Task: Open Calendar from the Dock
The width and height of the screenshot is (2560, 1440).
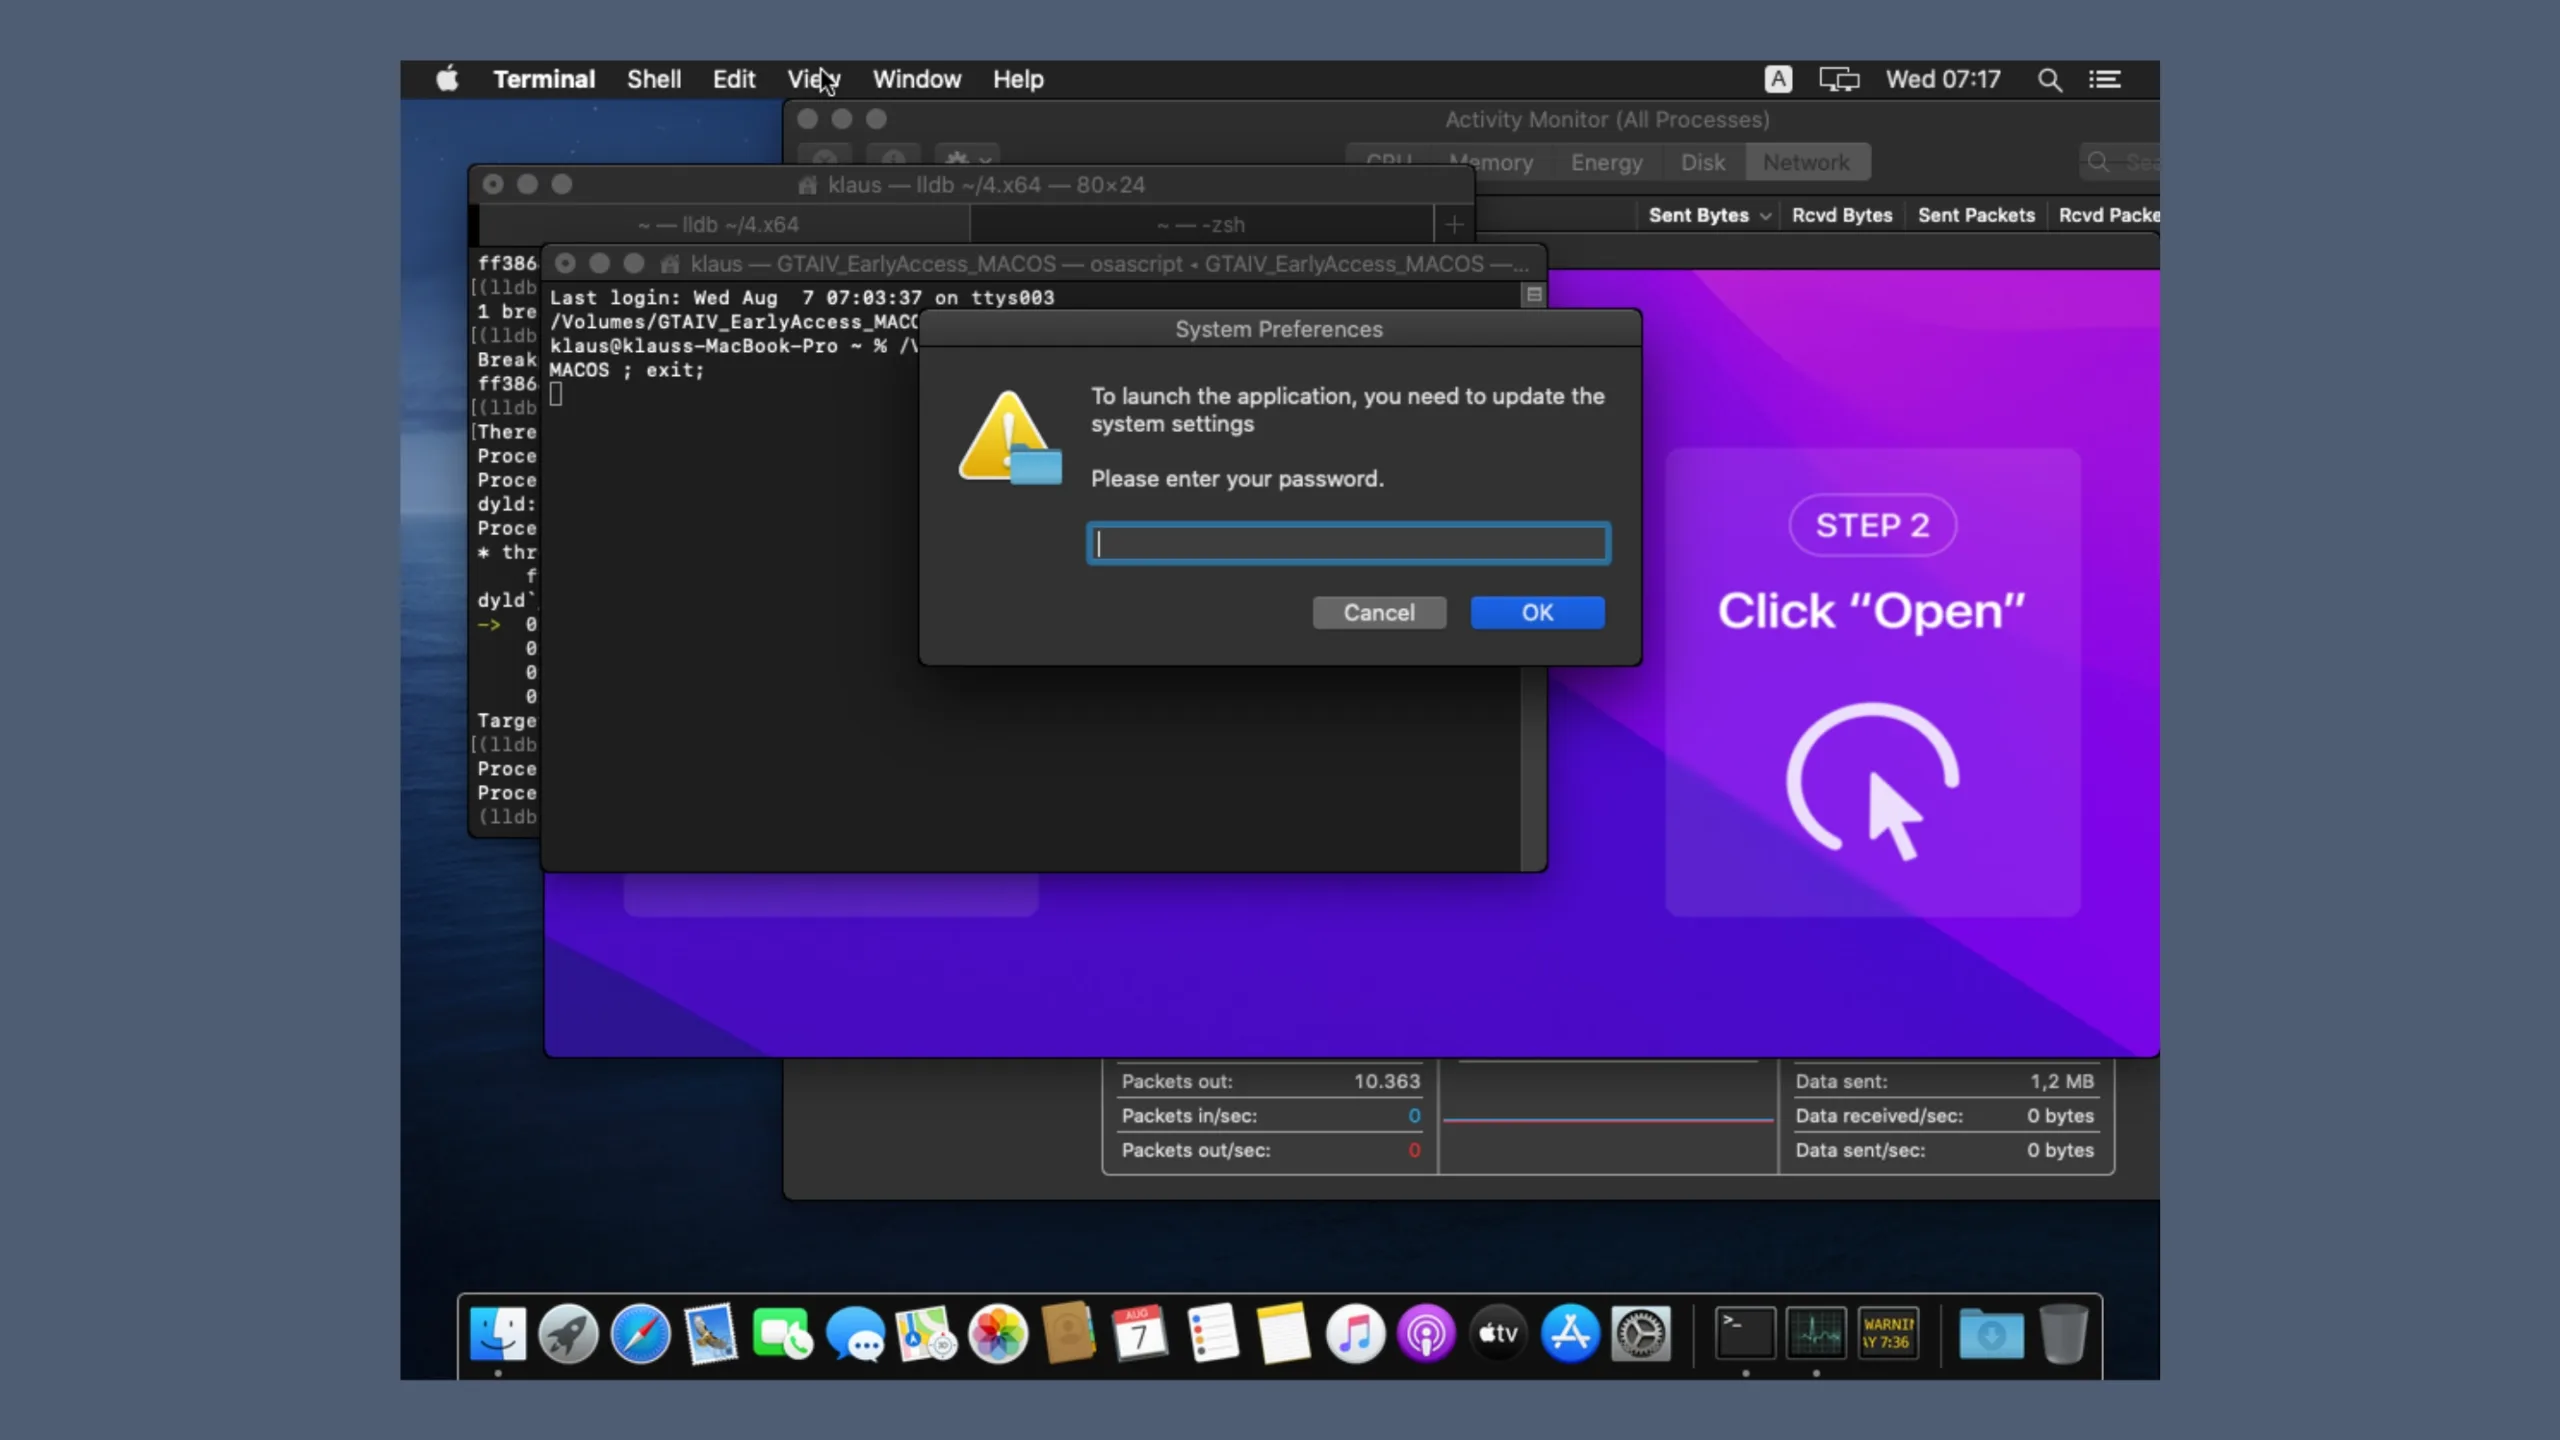Action: click(1140, 1334)
